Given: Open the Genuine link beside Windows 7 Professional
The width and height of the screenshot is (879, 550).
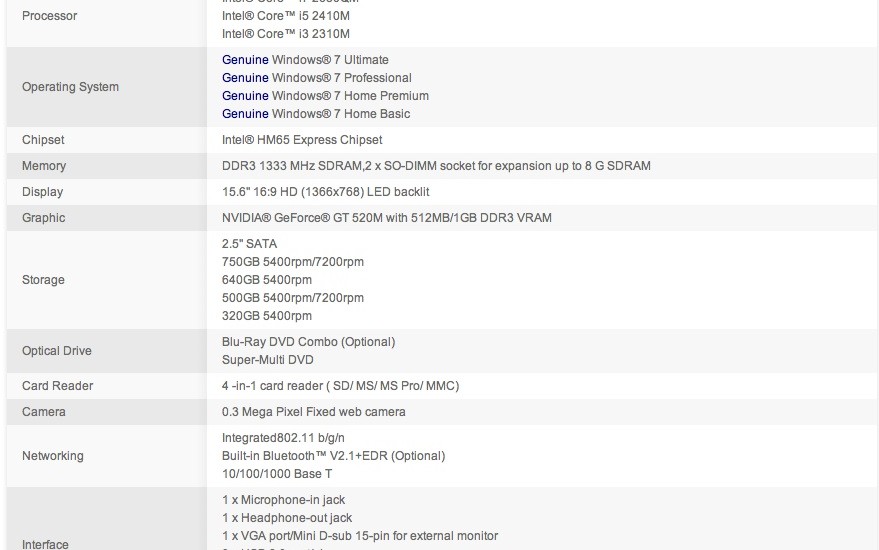Looking at the screenshot, I should coord(245,78).
